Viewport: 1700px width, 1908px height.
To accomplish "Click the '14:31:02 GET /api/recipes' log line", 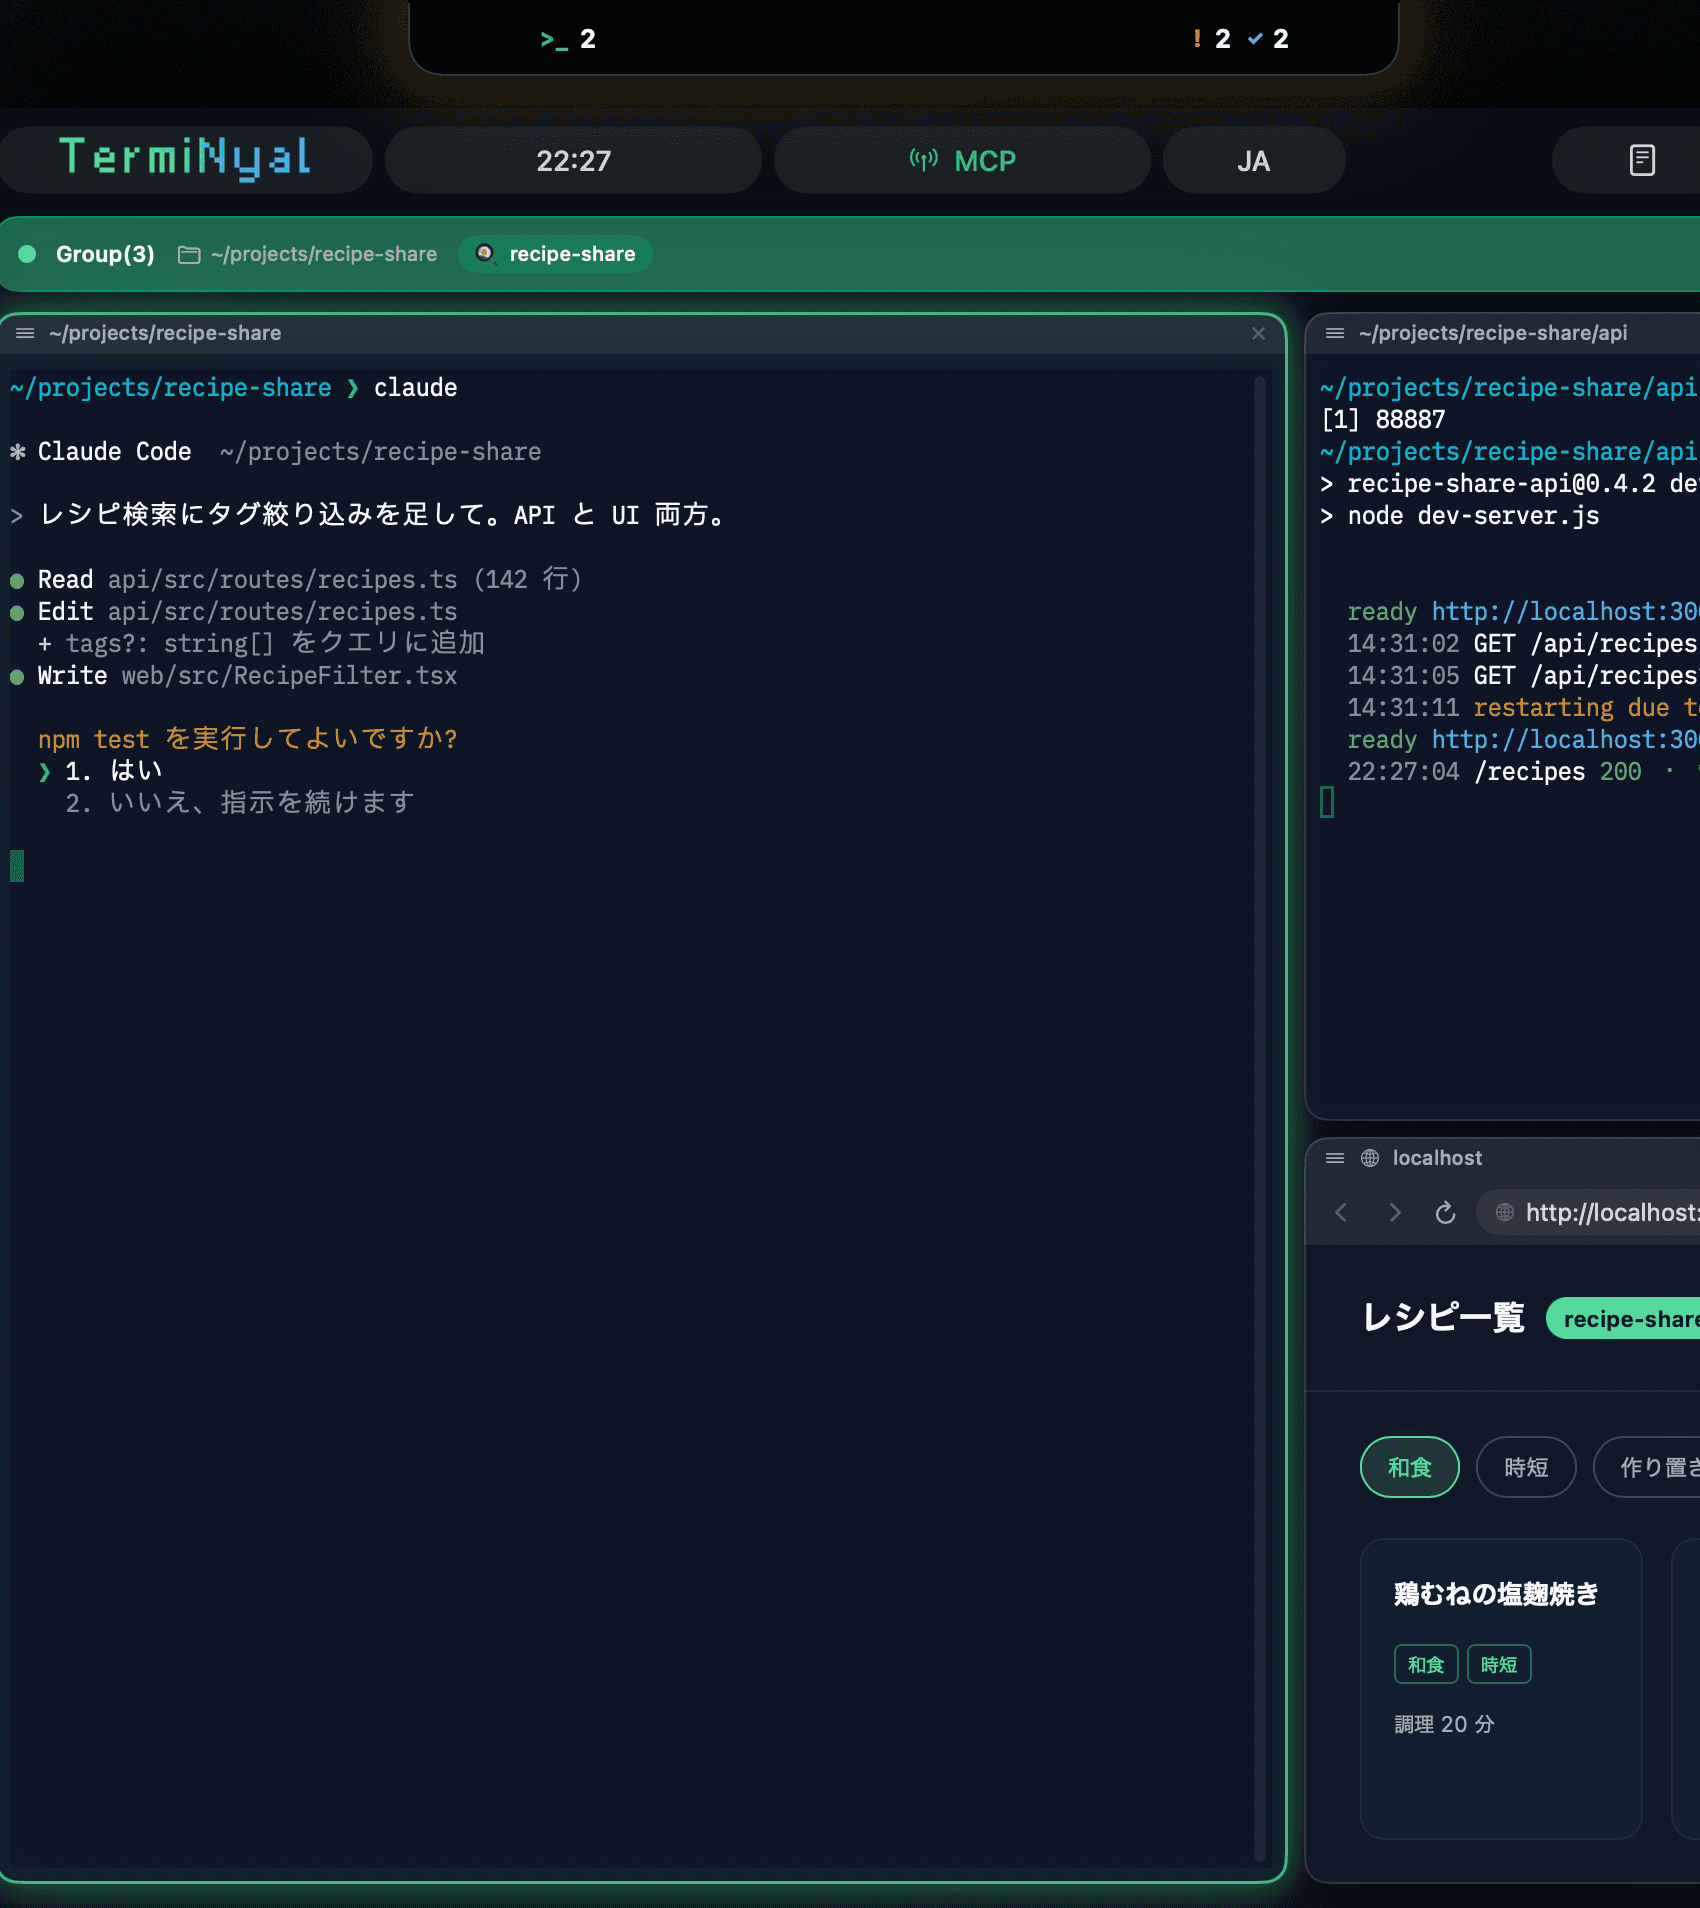I will click(1523, 644).
